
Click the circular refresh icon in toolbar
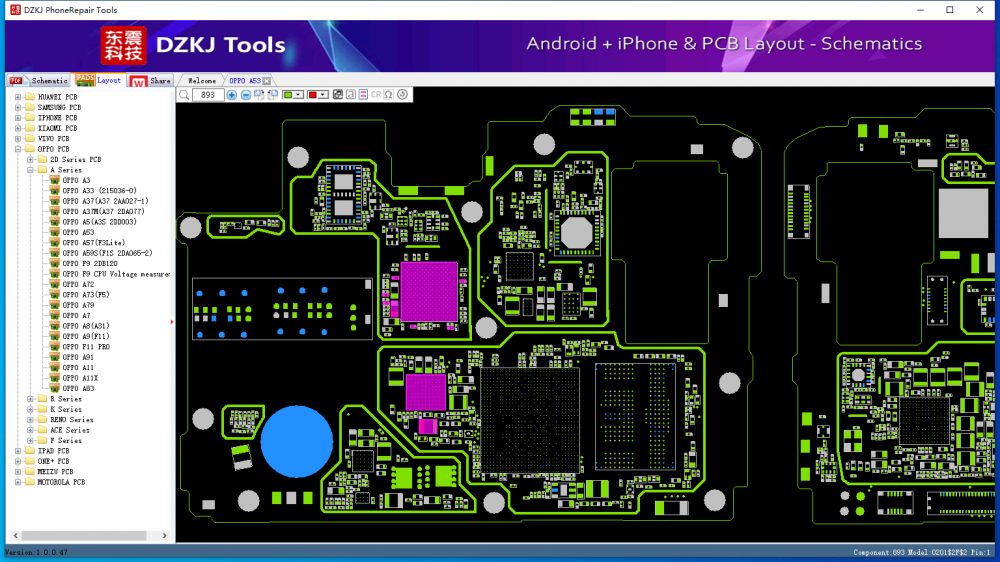tap(402, 95)
